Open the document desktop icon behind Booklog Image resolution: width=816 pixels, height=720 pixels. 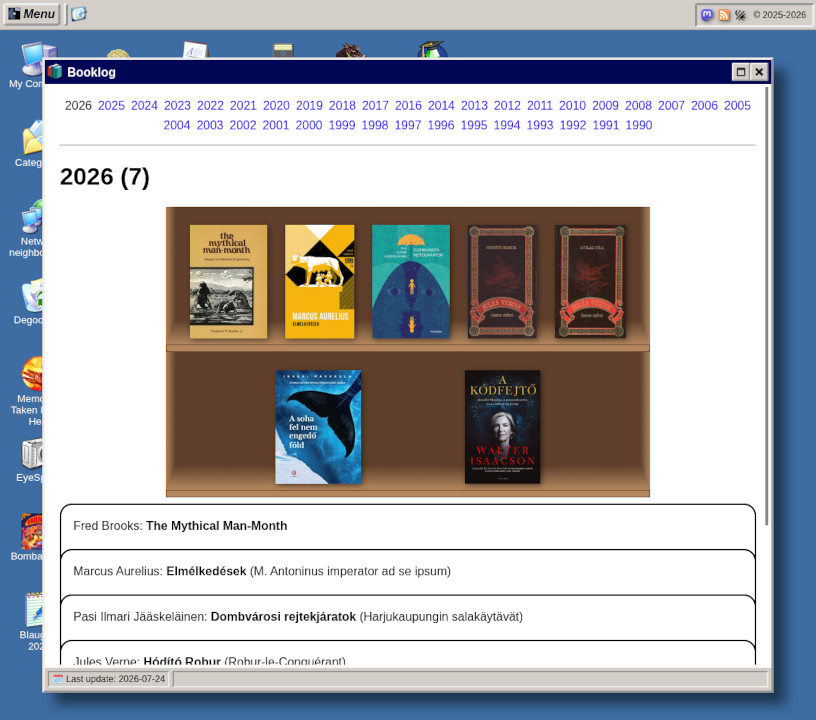click(196, 49)
